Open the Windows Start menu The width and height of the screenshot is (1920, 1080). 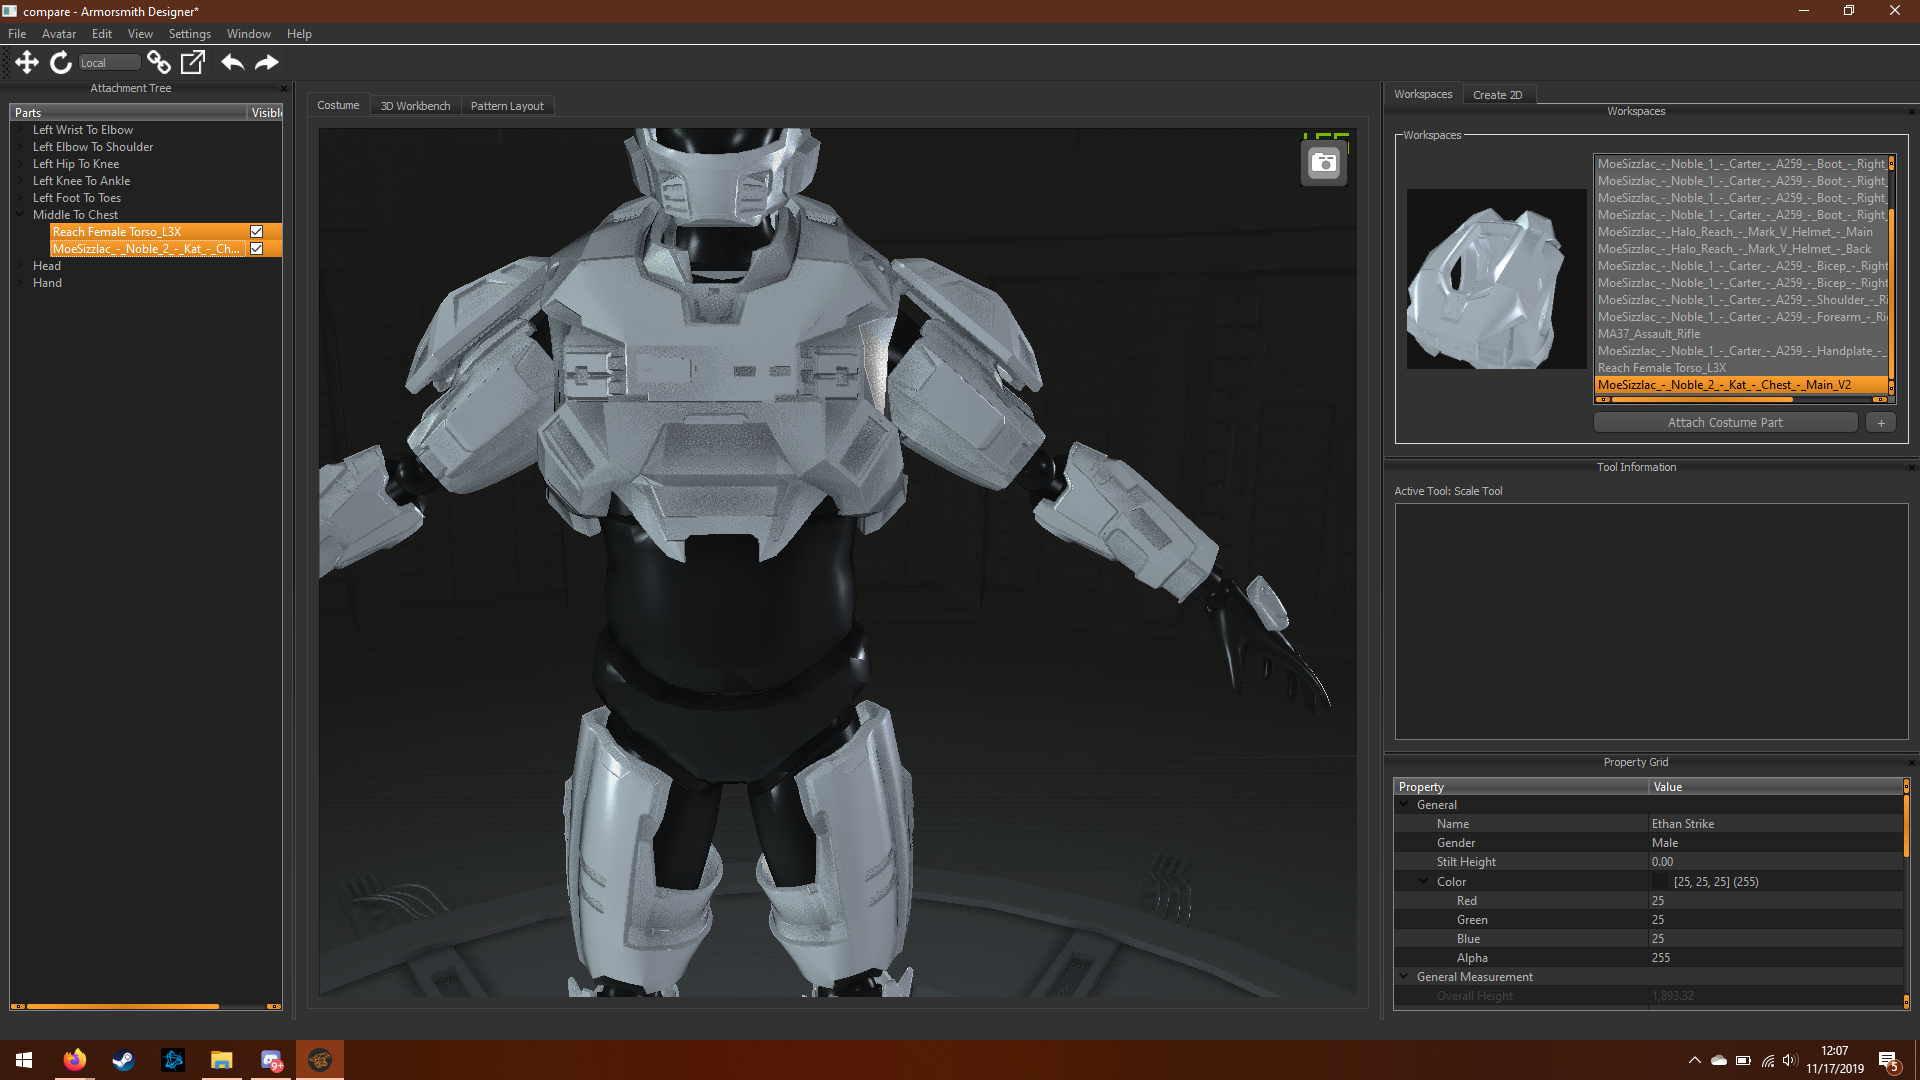pos(24,1060)
